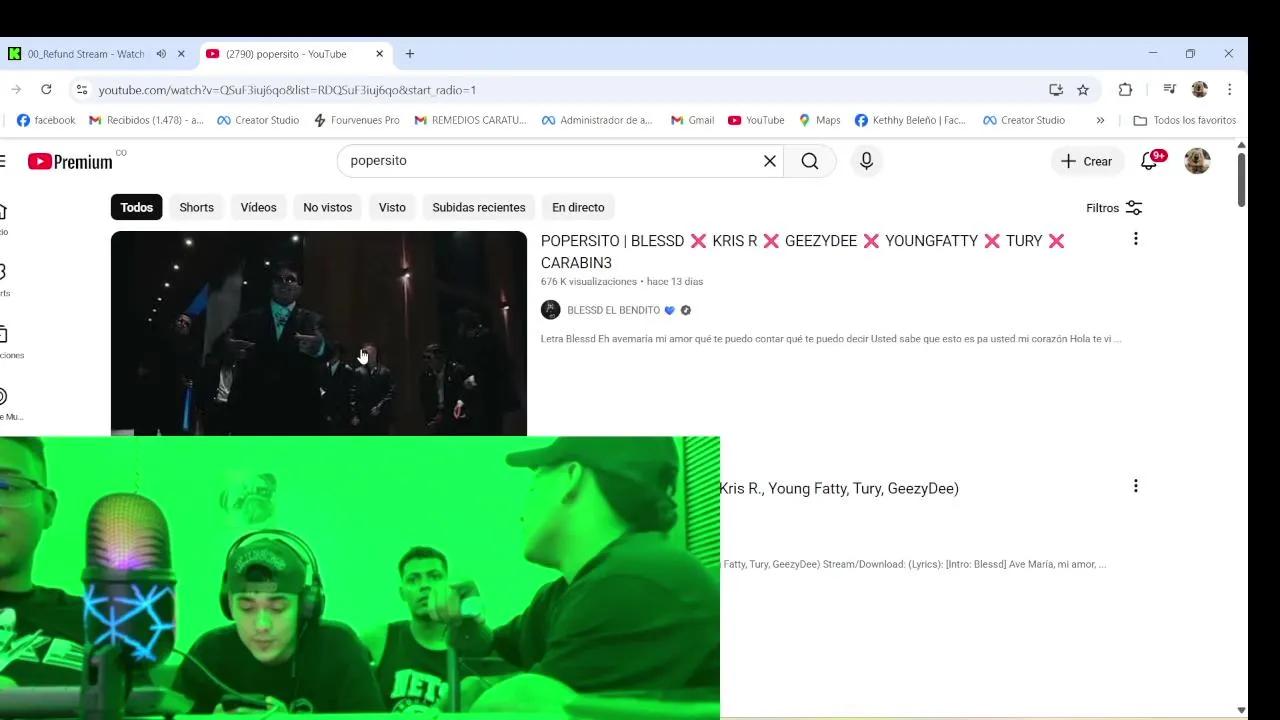The width and height of the screenshot is (1280, 720).
Task: Close the popersito YouTube tab
Action: (x=379, y=54)
